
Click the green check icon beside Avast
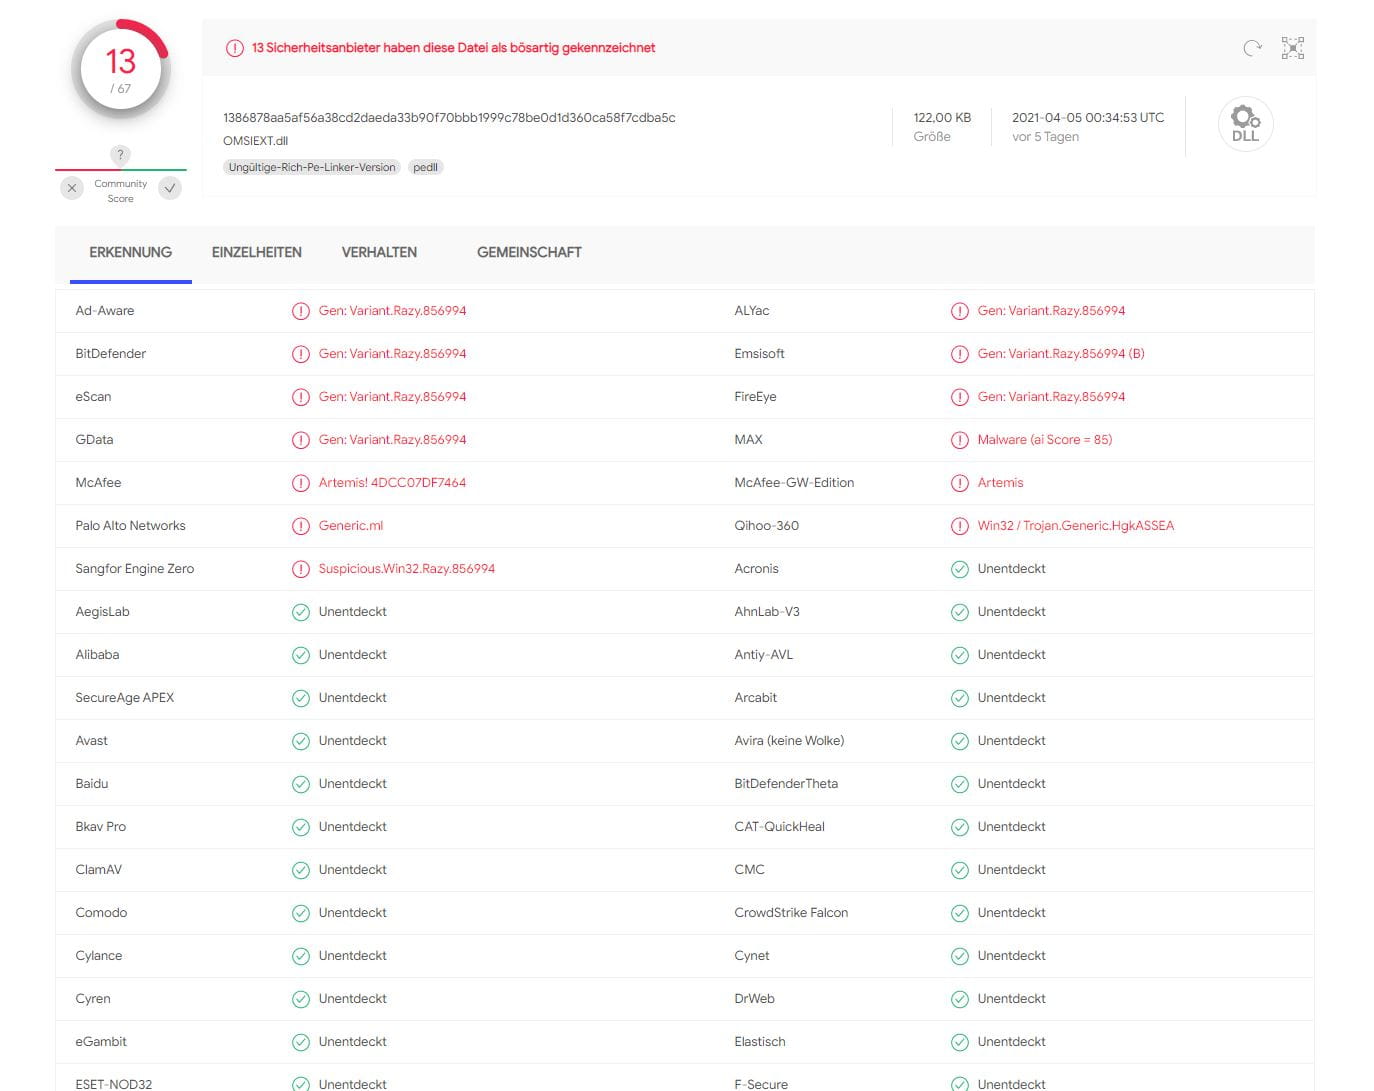[x=300, y=741]
